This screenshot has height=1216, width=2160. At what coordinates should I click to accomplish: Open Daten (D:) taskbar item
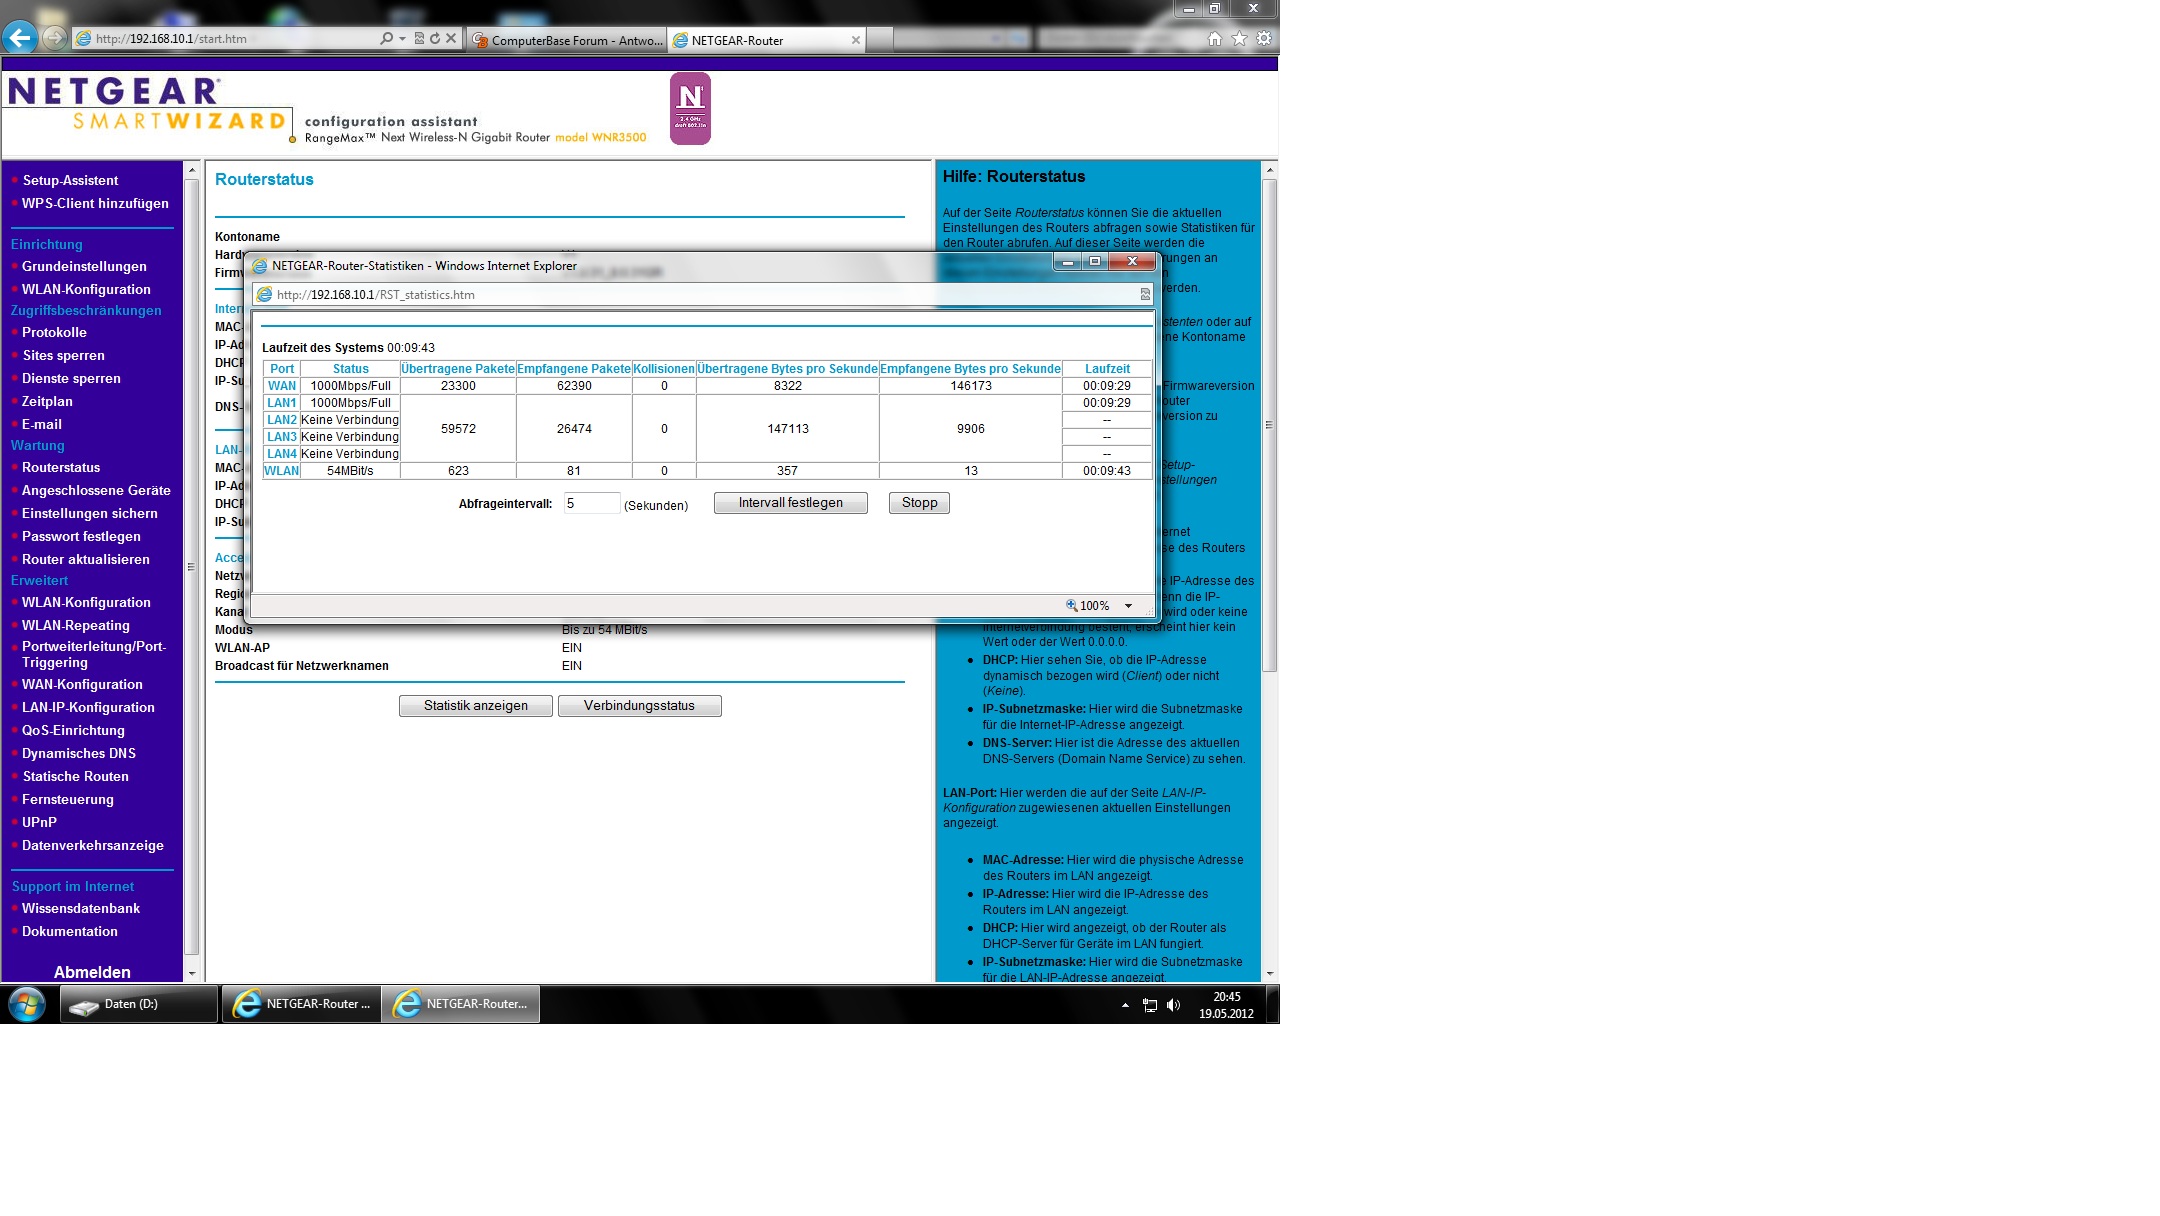pyautogui.click(x=139, y=1004)
